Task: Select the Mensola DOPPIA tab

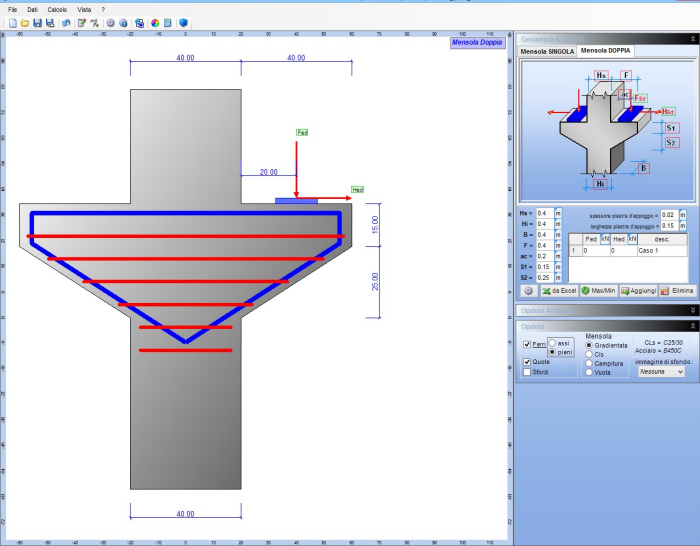Action: pos(605,50)
